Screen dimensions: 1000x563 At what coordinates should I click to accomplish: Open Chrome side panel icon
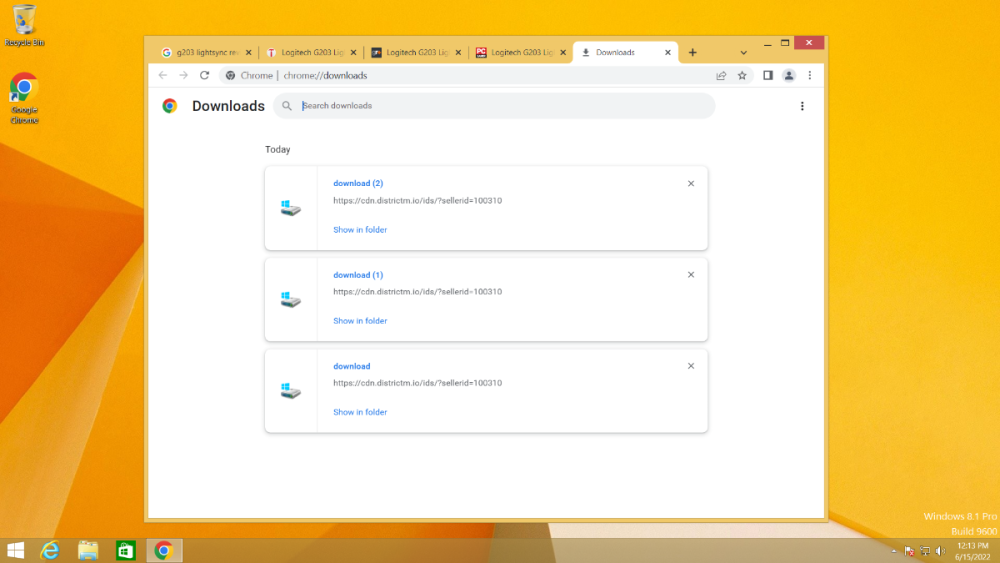tap(768, 75)
